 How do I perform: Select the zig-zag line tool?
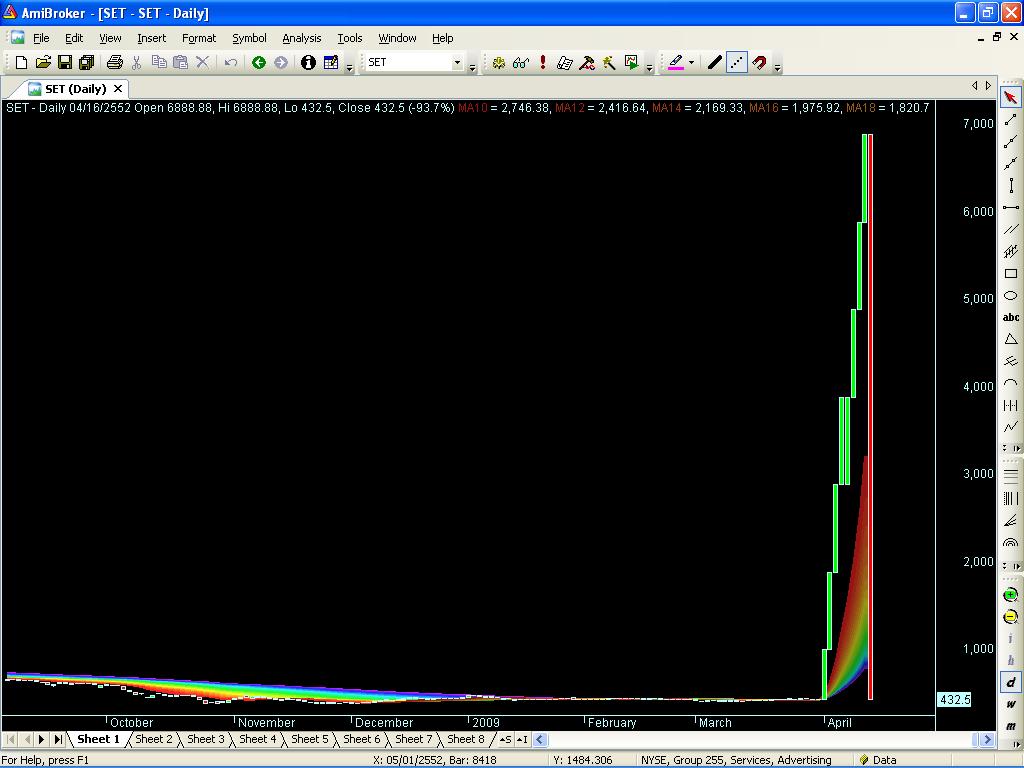click(1010, 427)
